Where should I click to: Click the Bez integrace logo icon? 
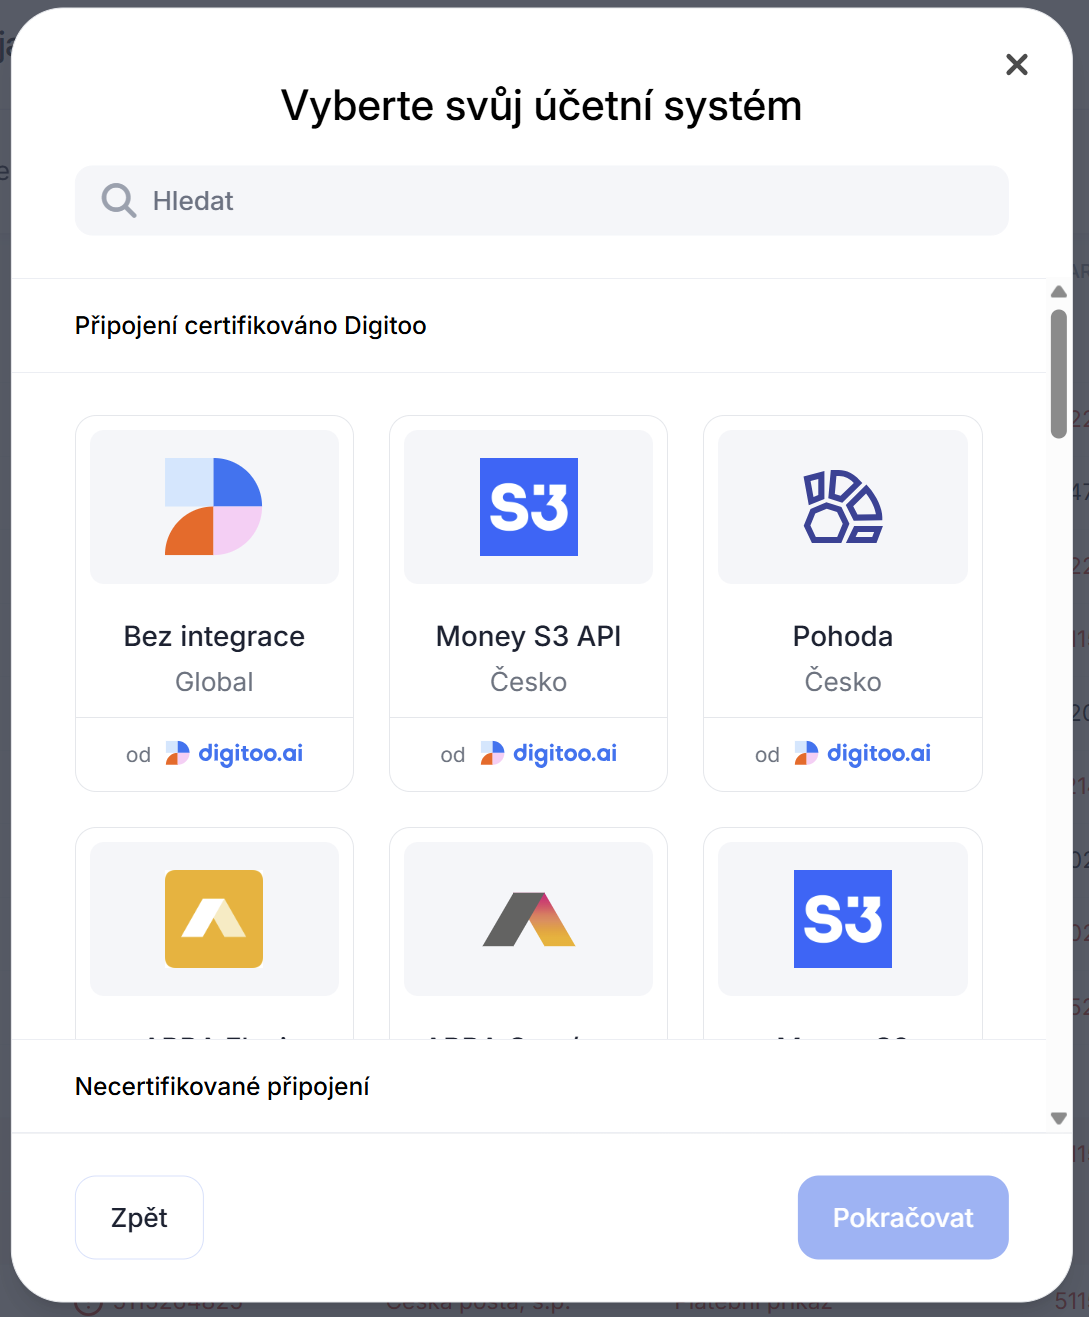point(214,506)
